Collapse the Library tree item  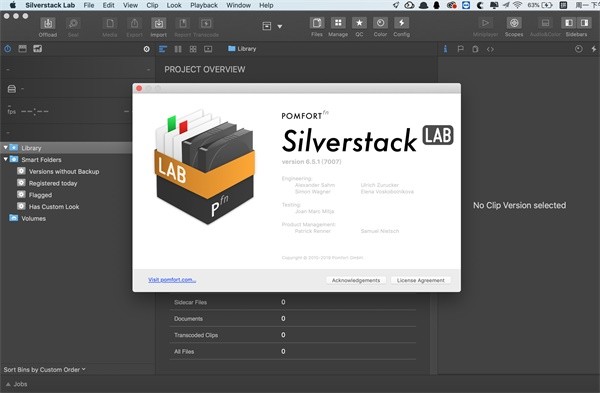coord(5,147)
